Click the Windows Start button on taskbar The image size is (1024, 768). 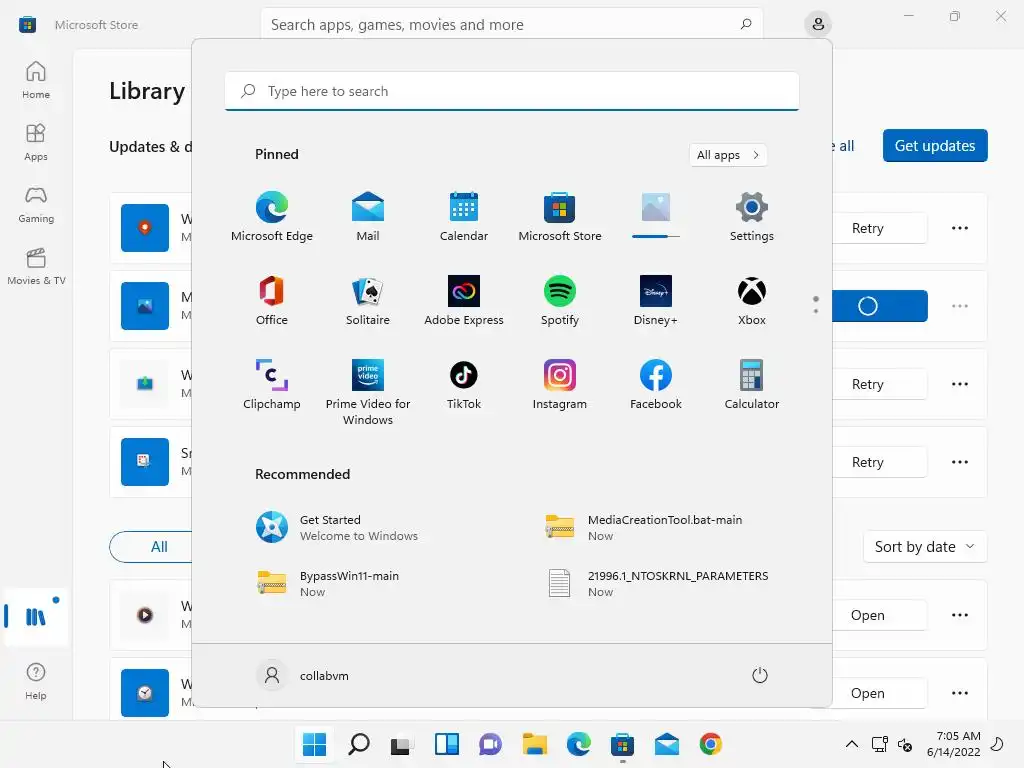pos(315,744)
